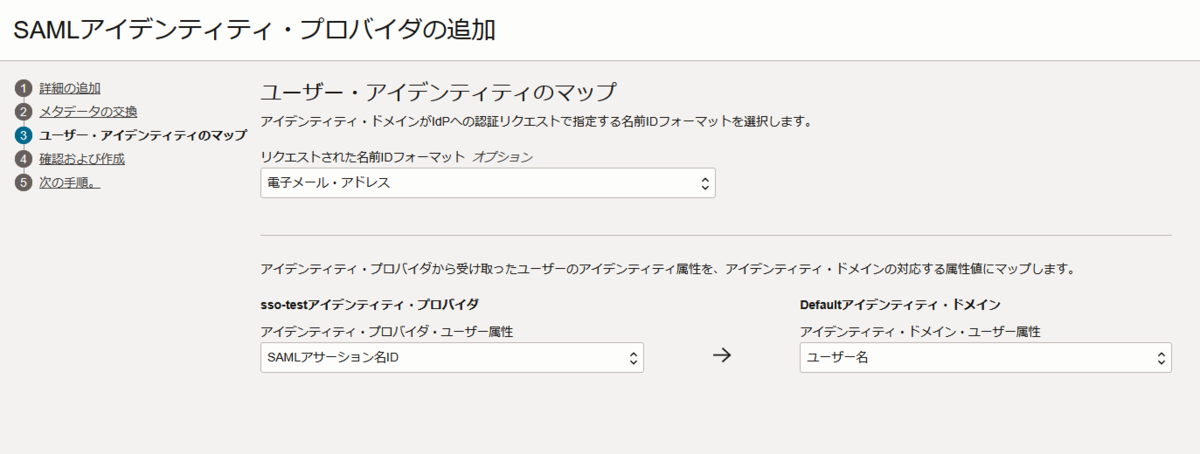Open the 次の手順。 step link

point(69,183)
